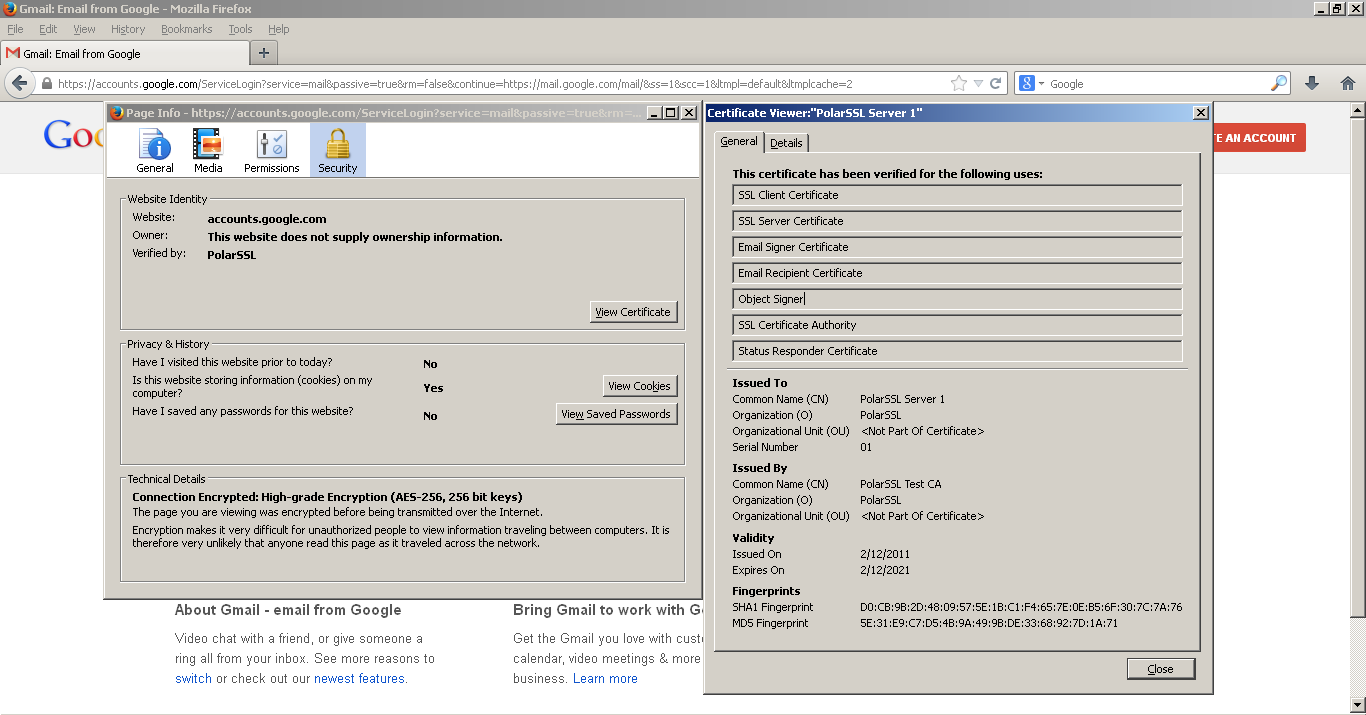This screenshot has width=1366, height=715.
Task: Open the Help menu
Action: 279,29
